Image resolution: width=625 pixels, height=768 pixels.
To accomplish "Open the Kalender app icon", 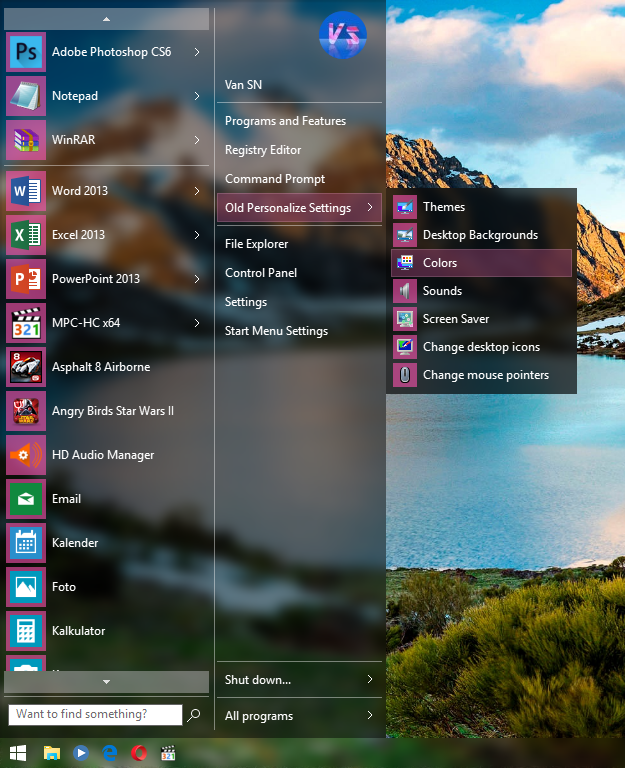I will (26, 543).
